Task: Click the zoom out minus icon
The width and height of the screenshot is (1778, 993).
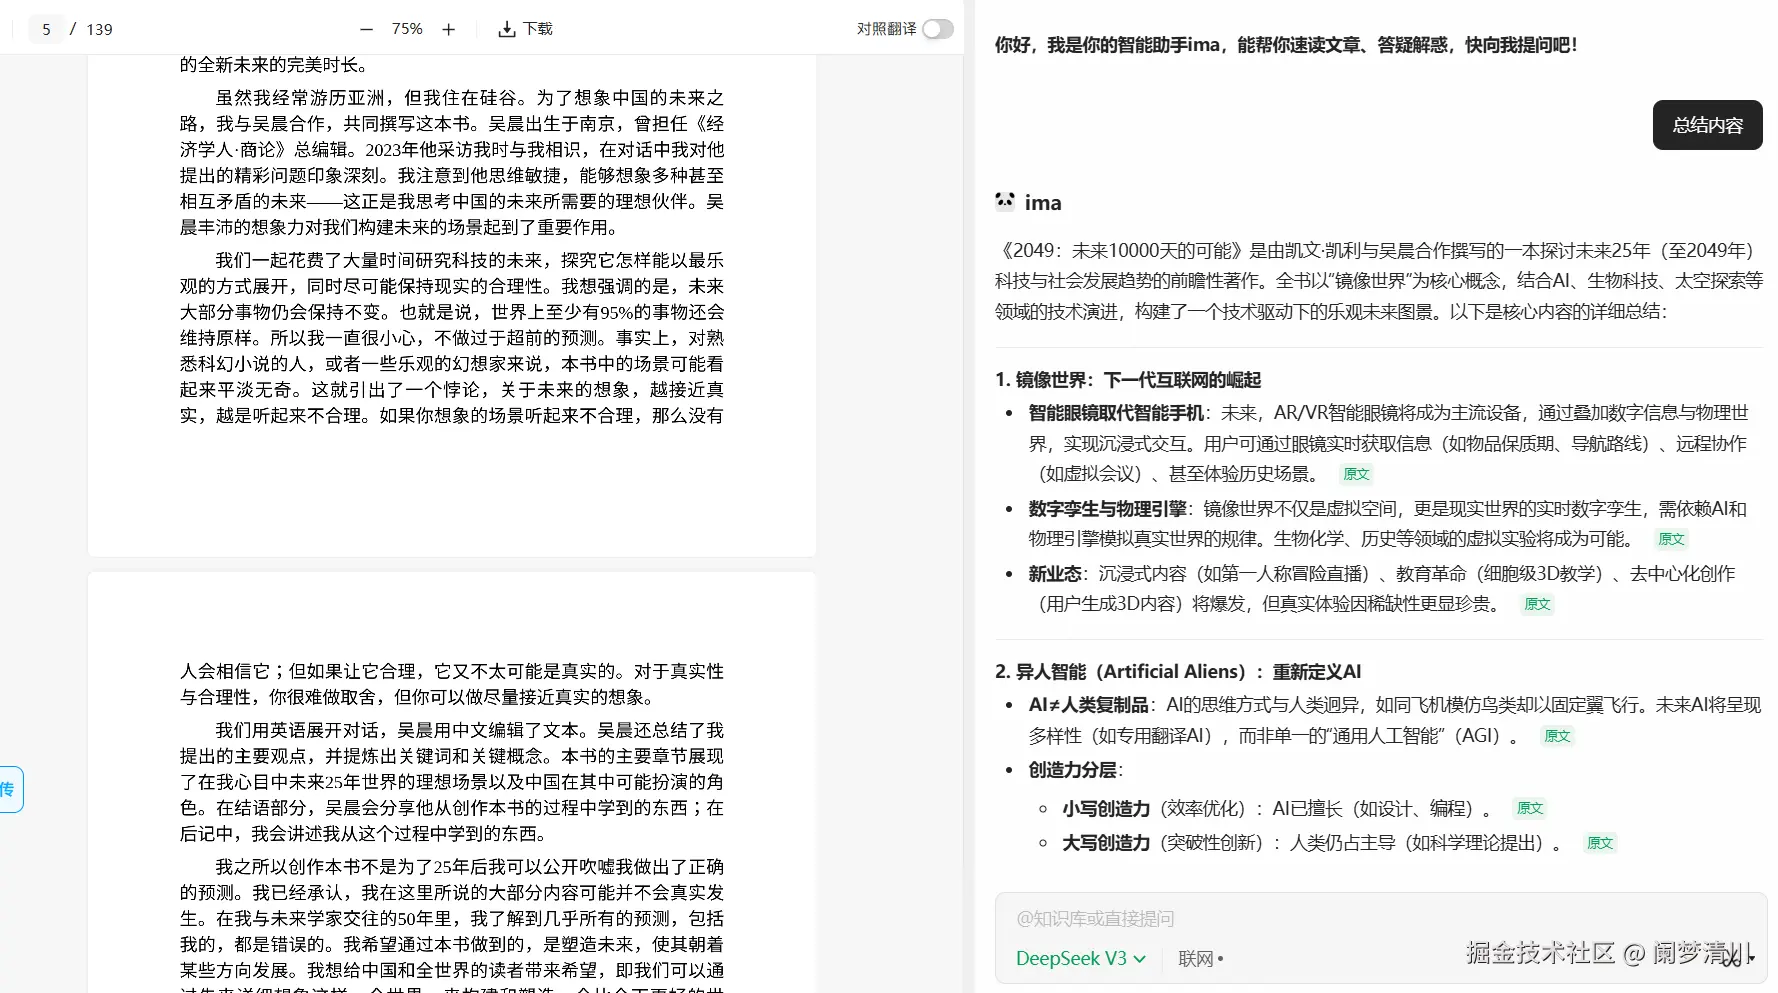Action: click(366, 29)
